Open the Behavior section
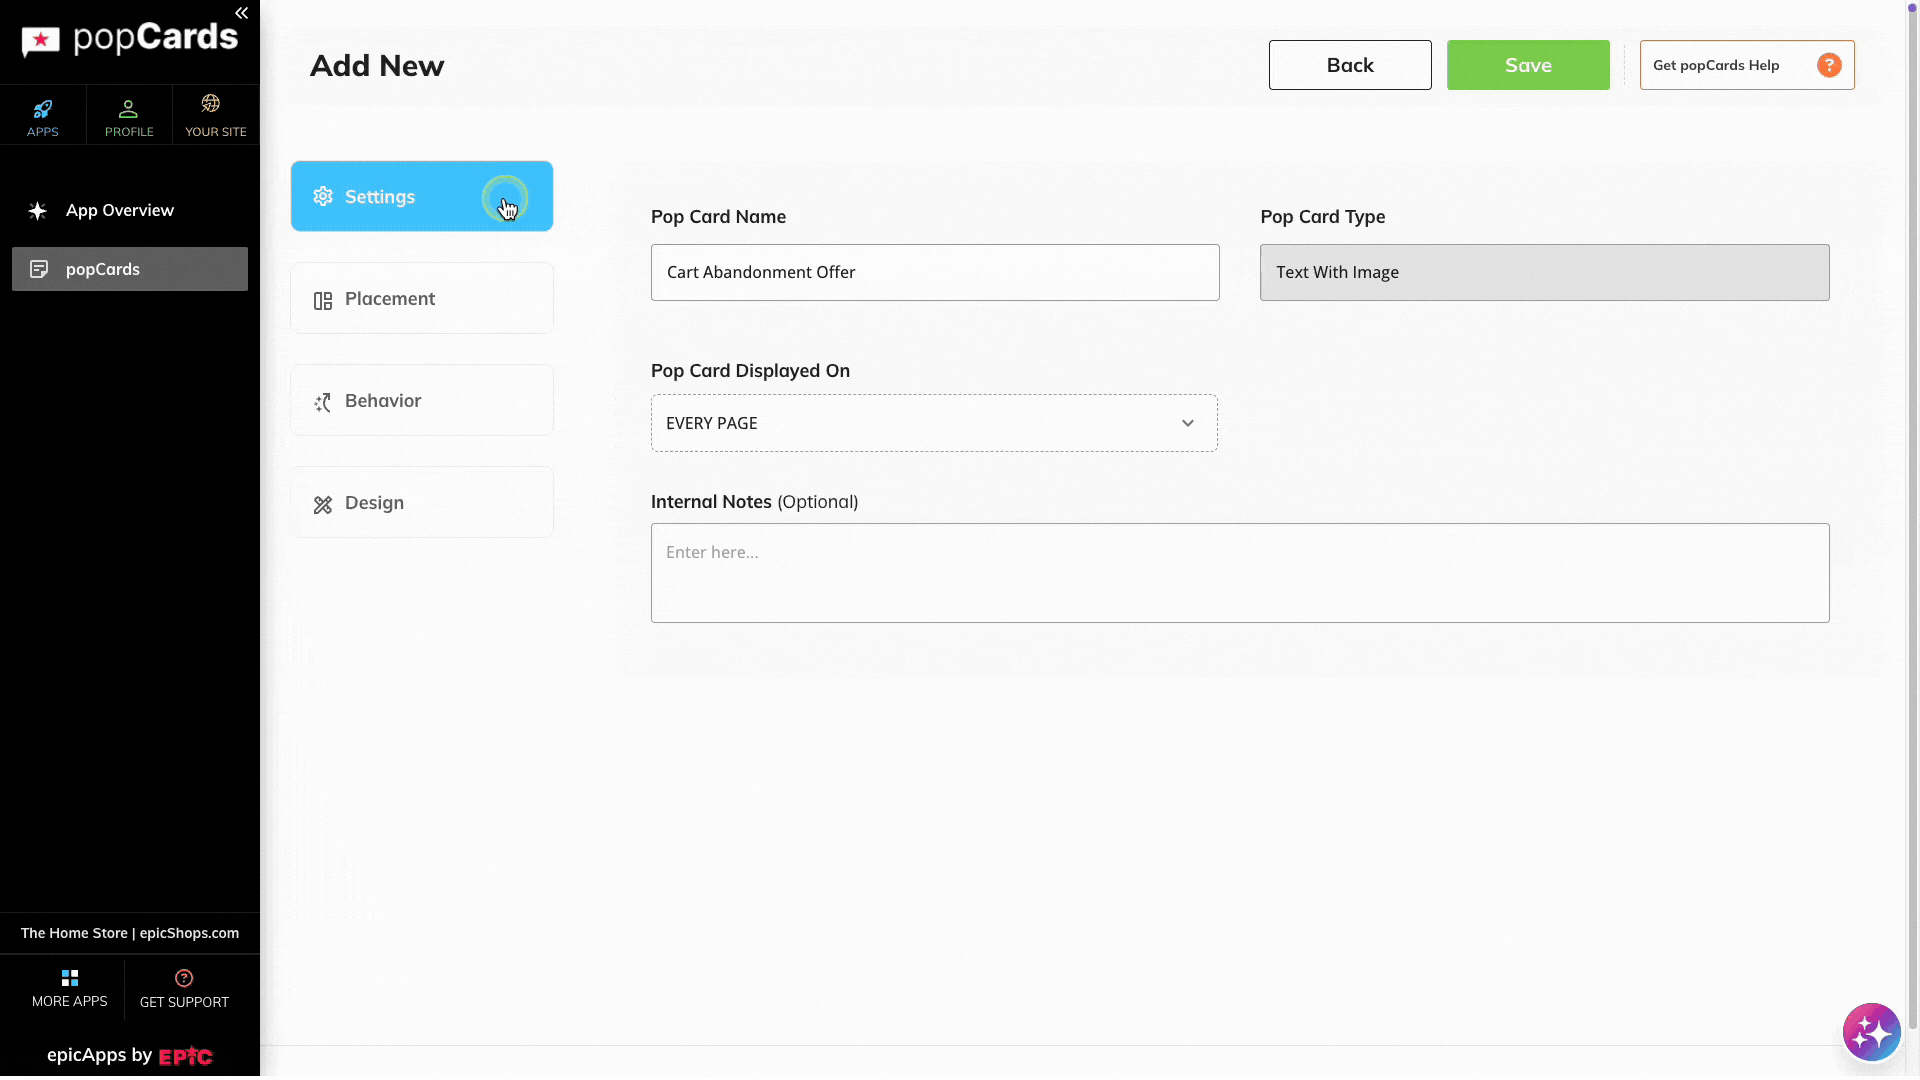Screen dimensions: 1920x1080 (422, 400)
